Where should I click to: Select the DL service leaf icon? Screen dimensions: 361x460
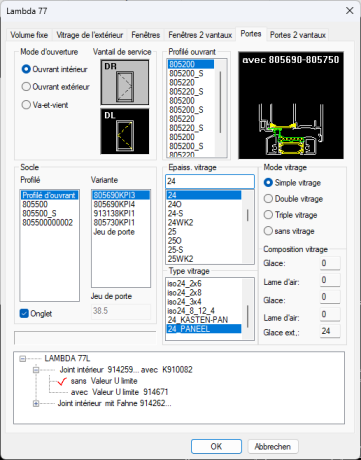pyautogui.click(x=125, y=131)
